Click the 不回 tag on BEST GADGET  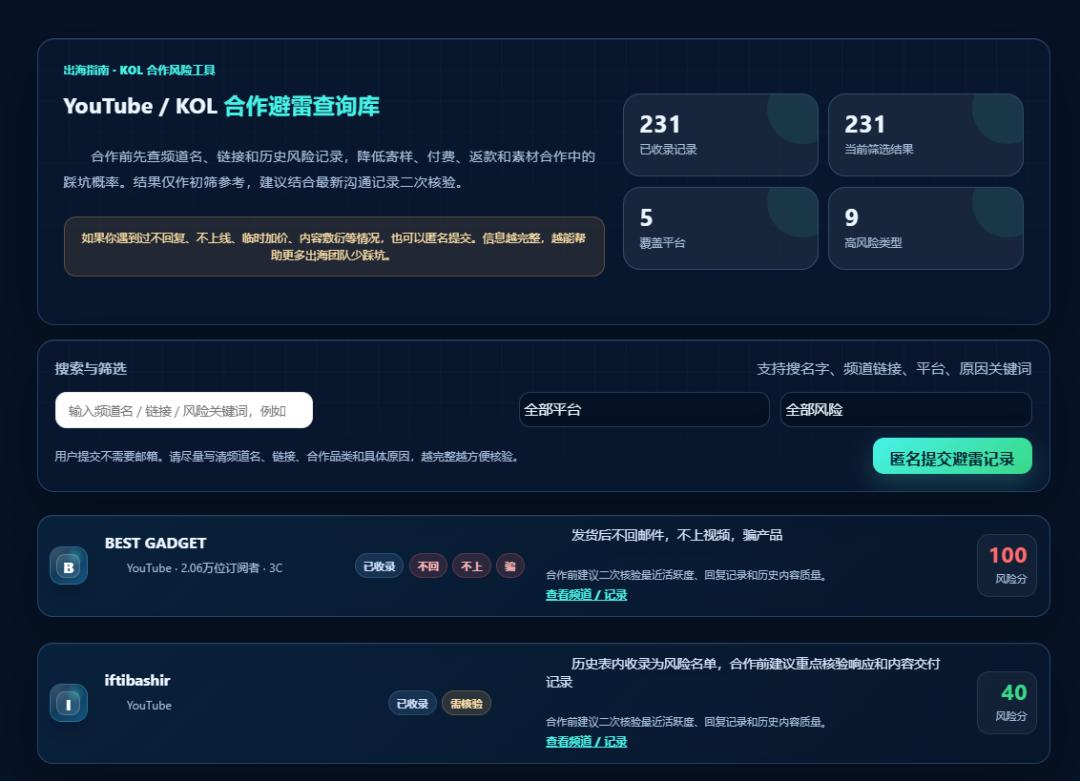428,566
